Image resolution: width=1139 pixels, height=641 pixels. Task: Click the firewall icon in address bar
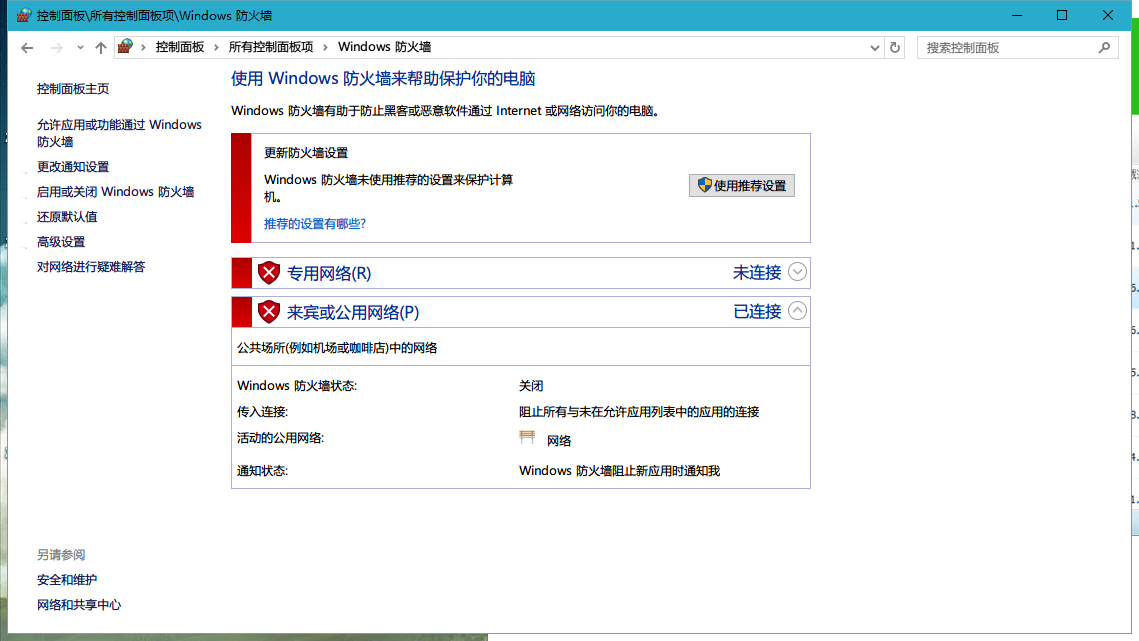click(x=126, y=47)
